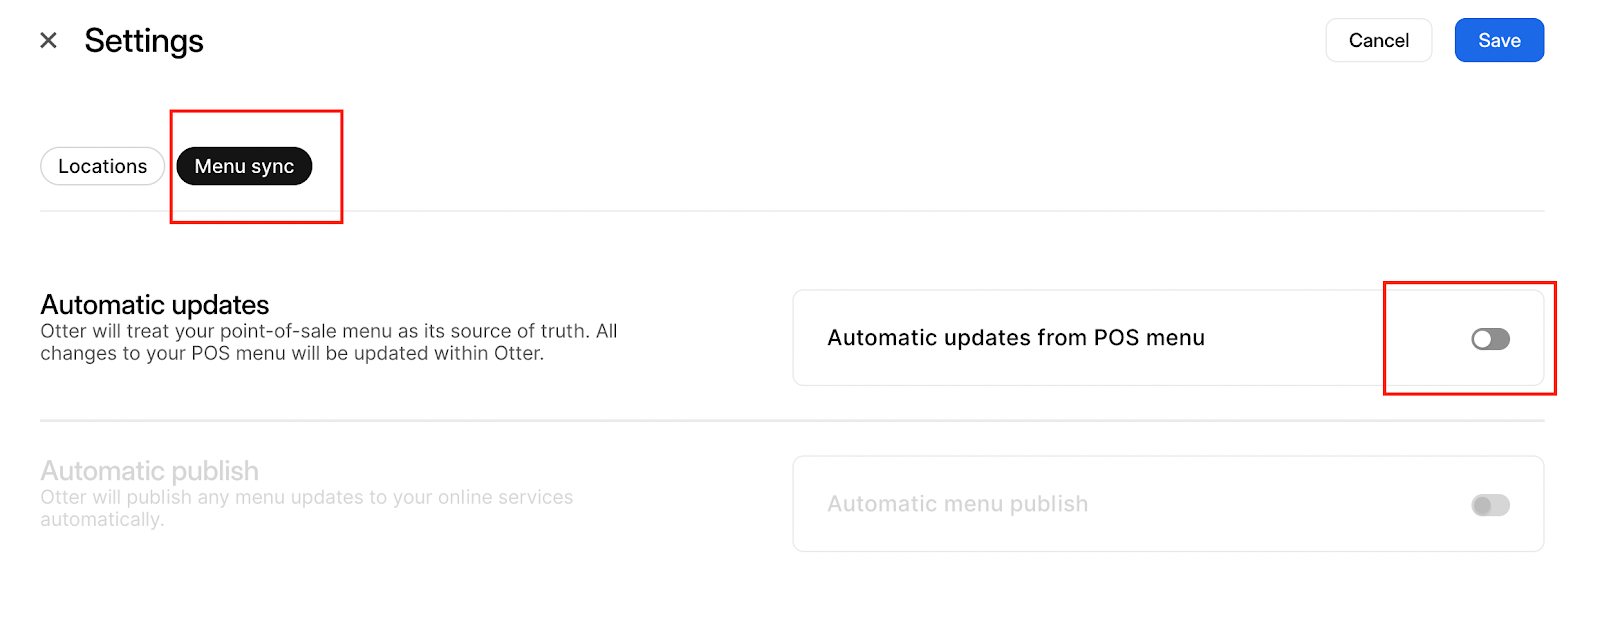1600x638 pixels.
Task: Cancel the settings changes
Action: [x=1378, y=40]
